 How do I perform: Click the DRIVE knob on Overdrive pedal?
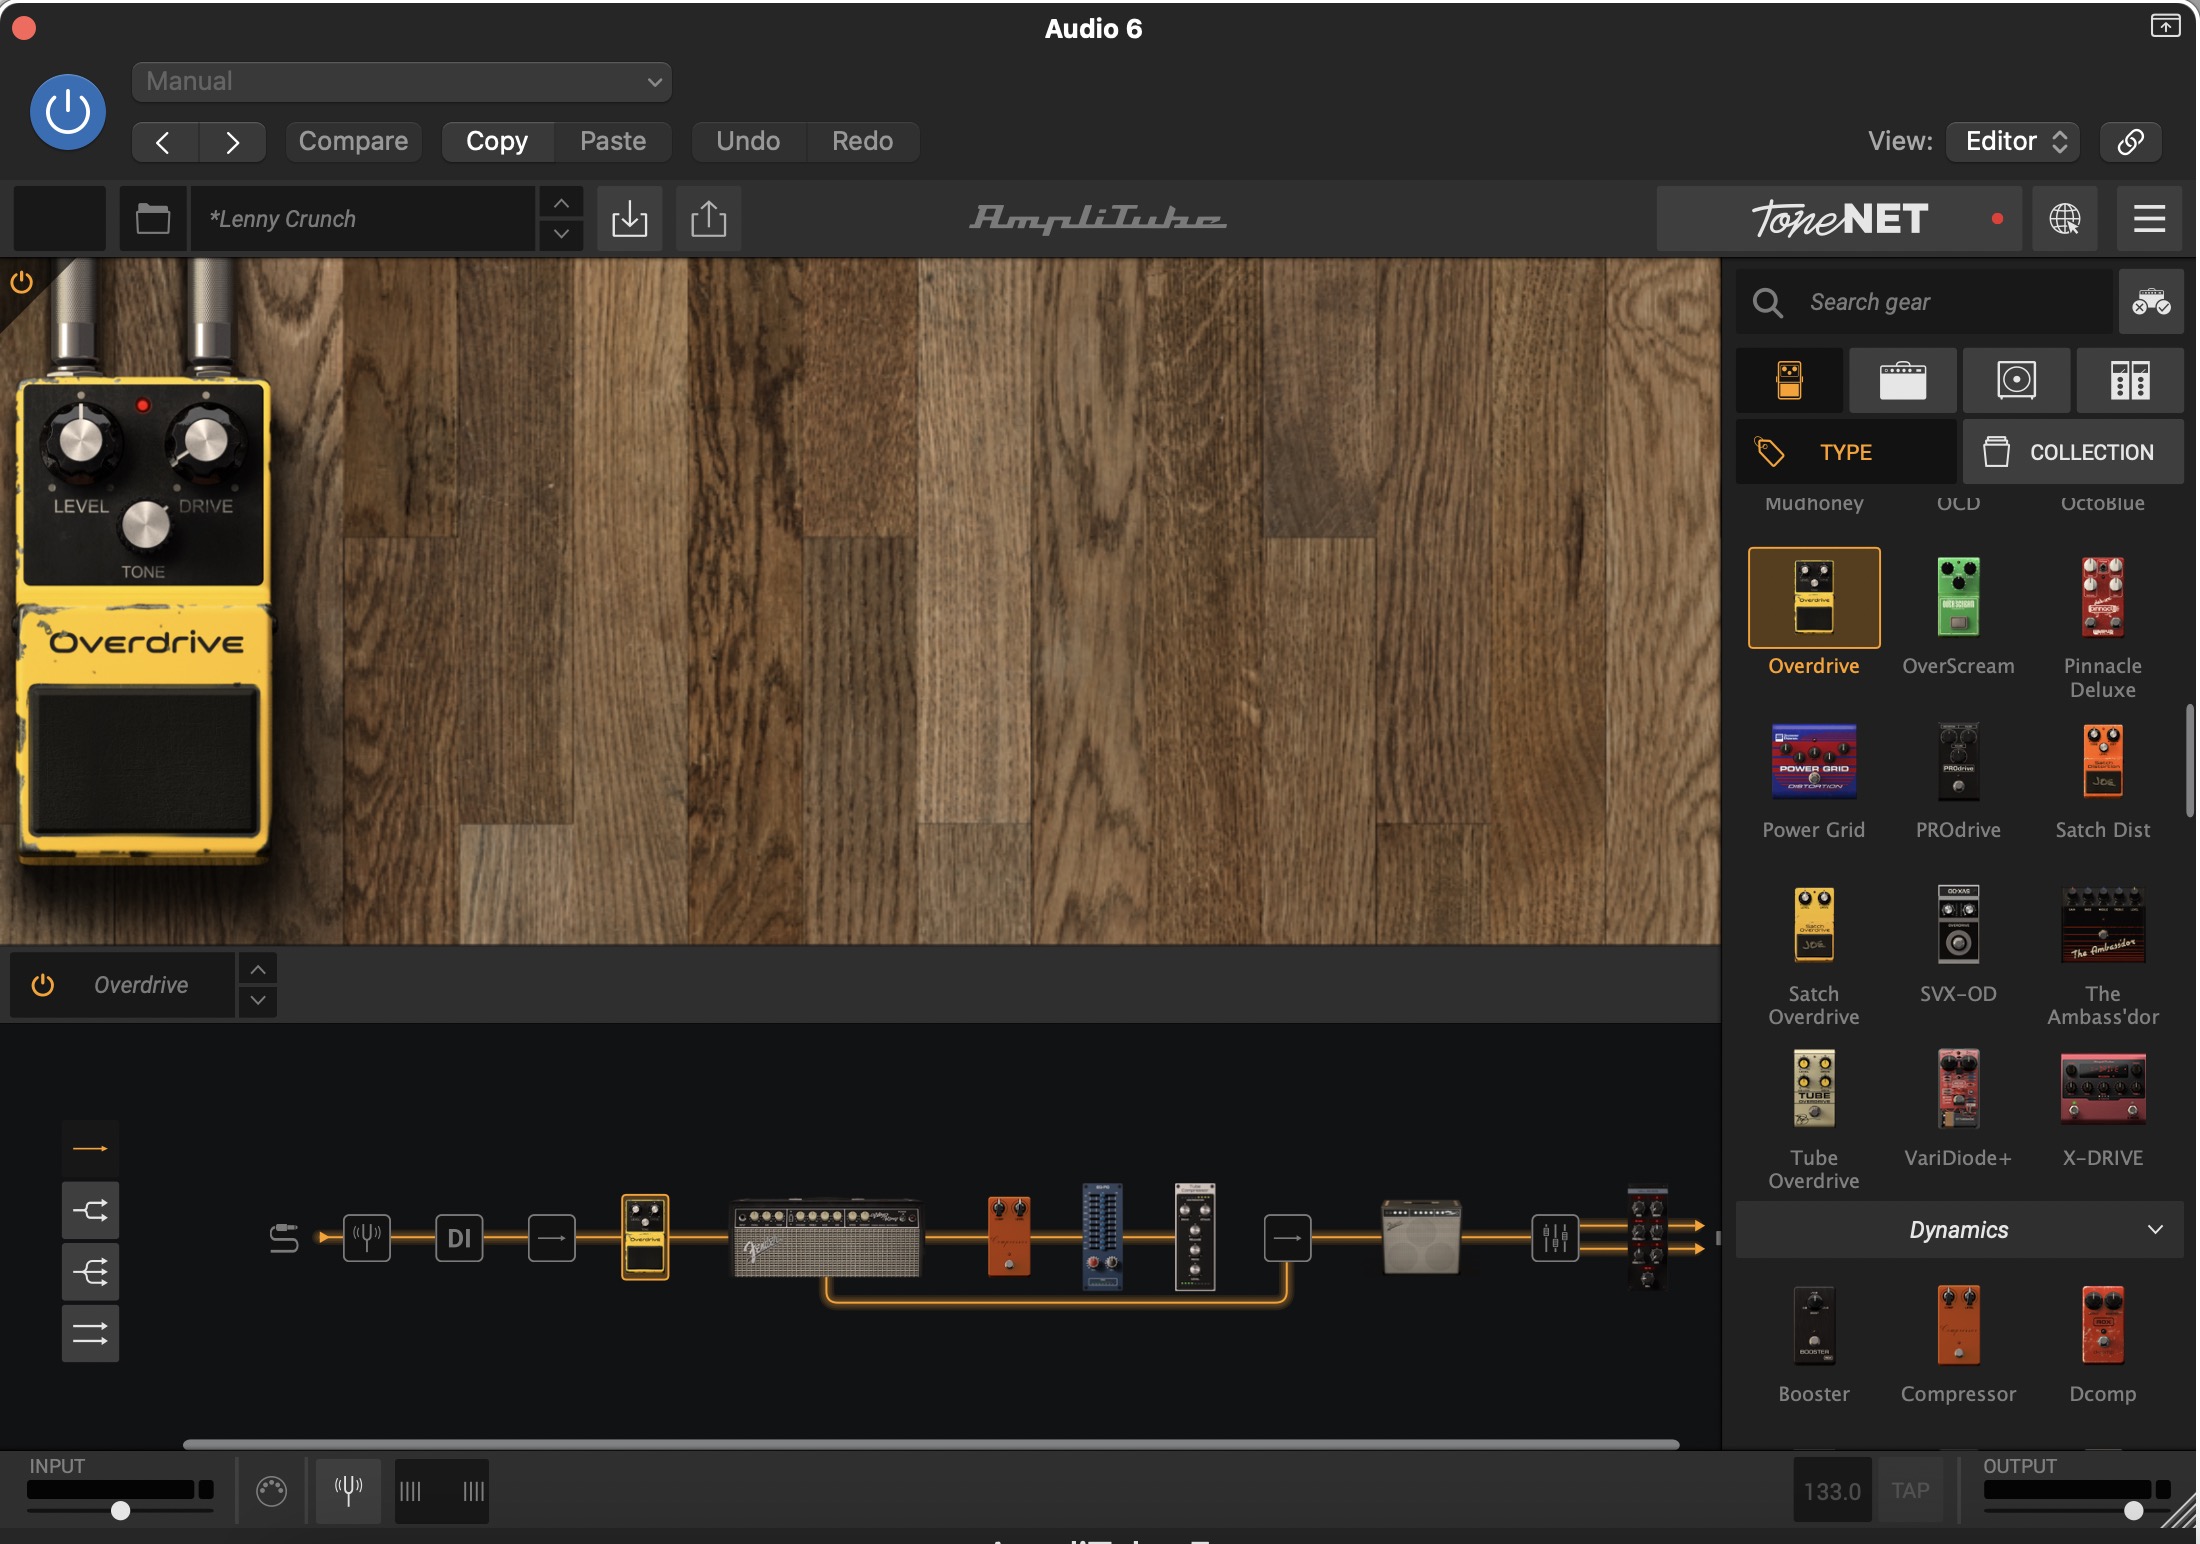pyautogui.click(x=206, y=440)
